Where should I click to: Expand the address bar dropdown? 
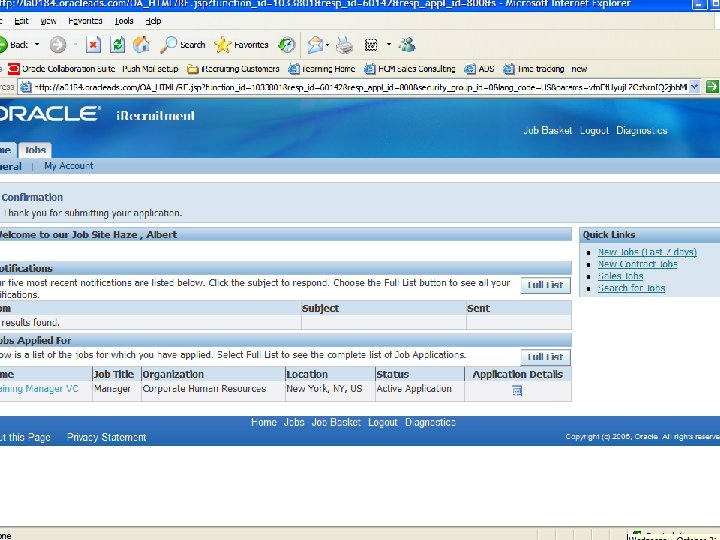(695, 86)
